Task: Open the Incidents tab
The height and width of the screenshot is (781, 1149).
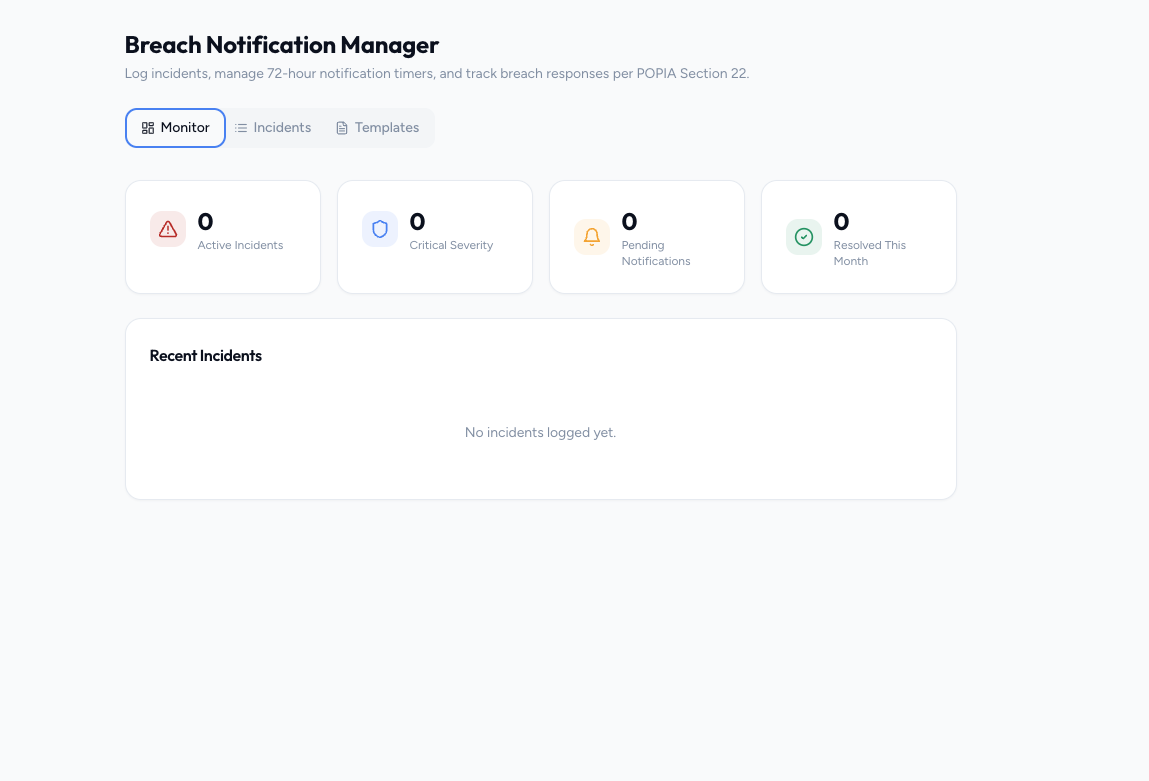Action: coord(273,127)
